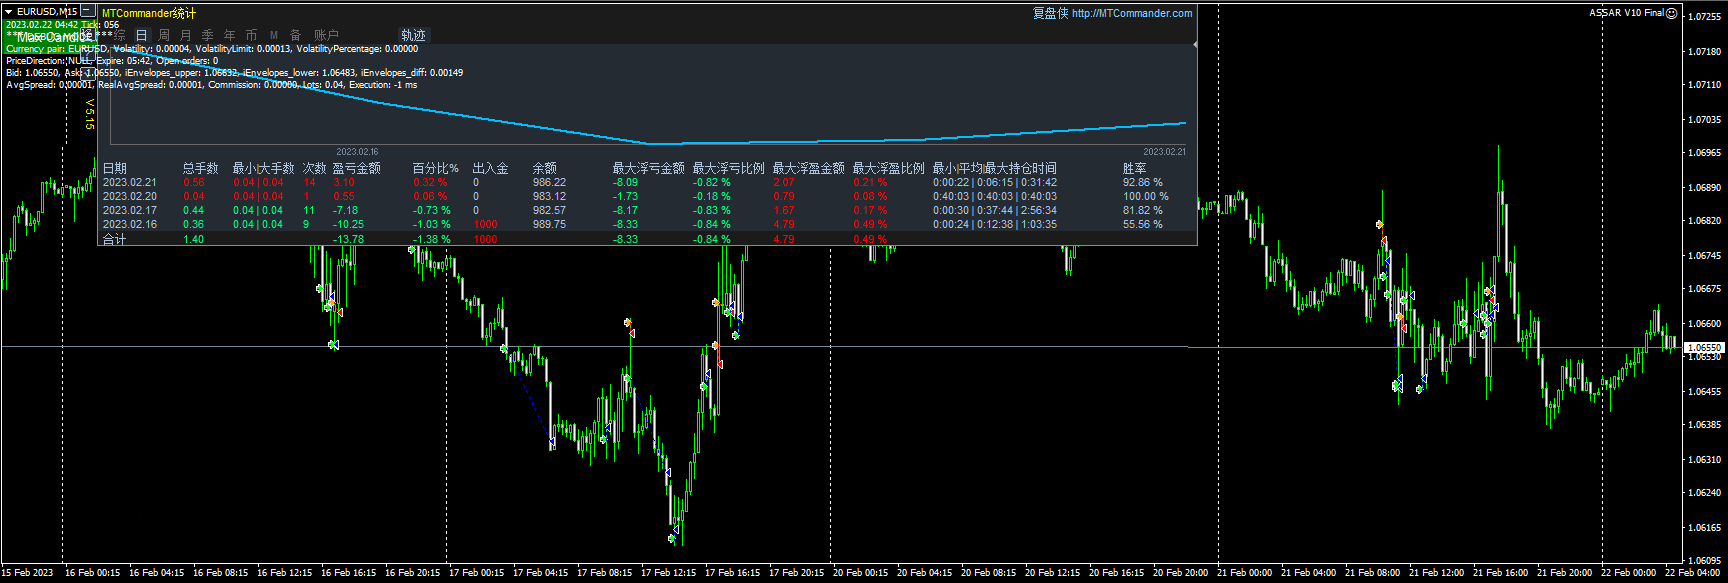
Task: Click the 合计 totals row label
Action: tap(115, 239)
